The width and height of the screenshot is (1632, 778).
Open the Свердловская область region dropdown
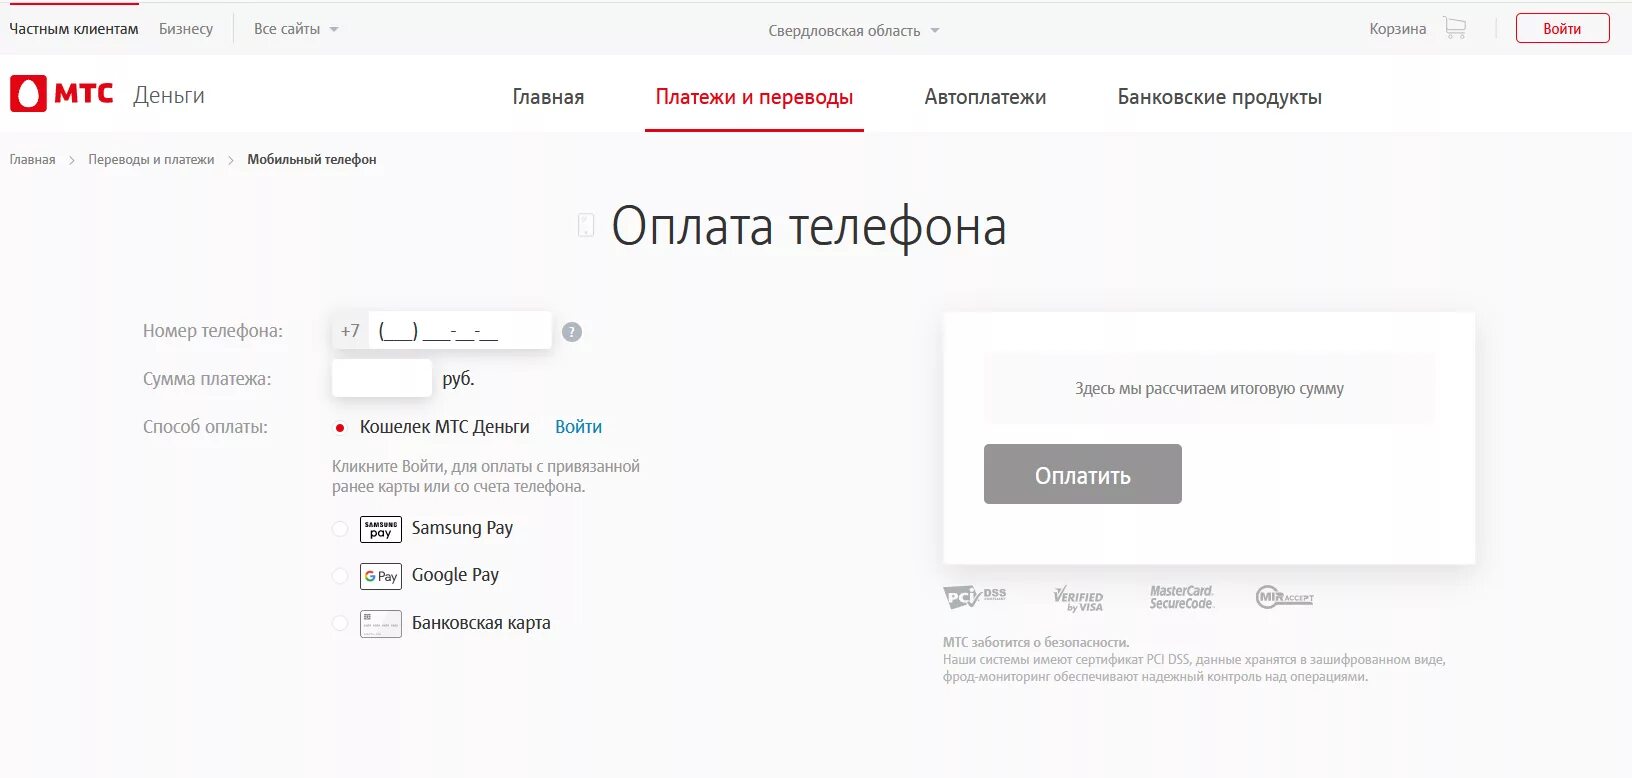(x=854, y=31)
